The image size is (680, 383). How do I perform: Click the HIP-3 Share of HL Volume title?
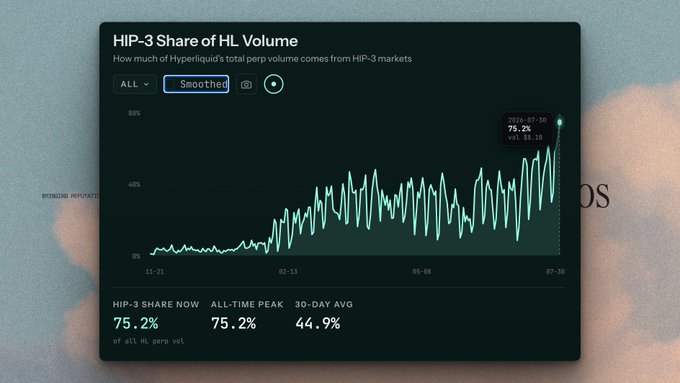(x=205, y=41)
